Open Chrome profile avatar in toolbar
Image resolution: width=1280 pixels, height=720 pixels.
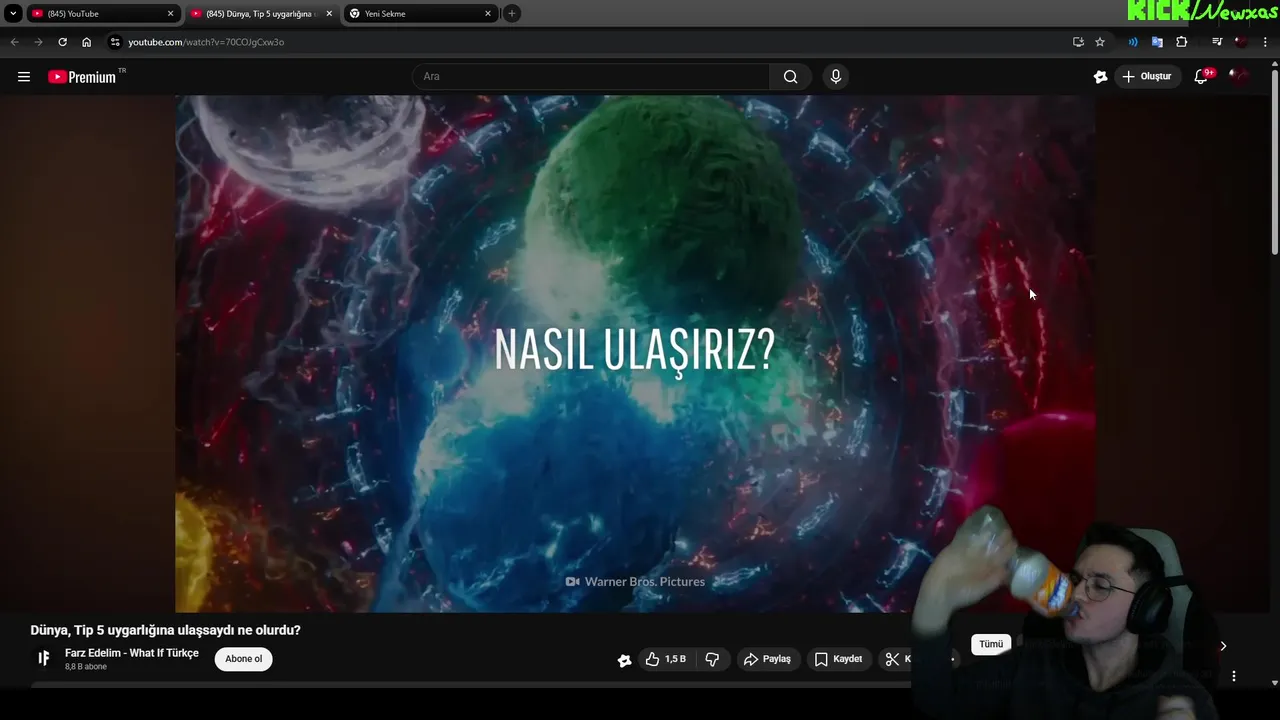click(1241, 42)
